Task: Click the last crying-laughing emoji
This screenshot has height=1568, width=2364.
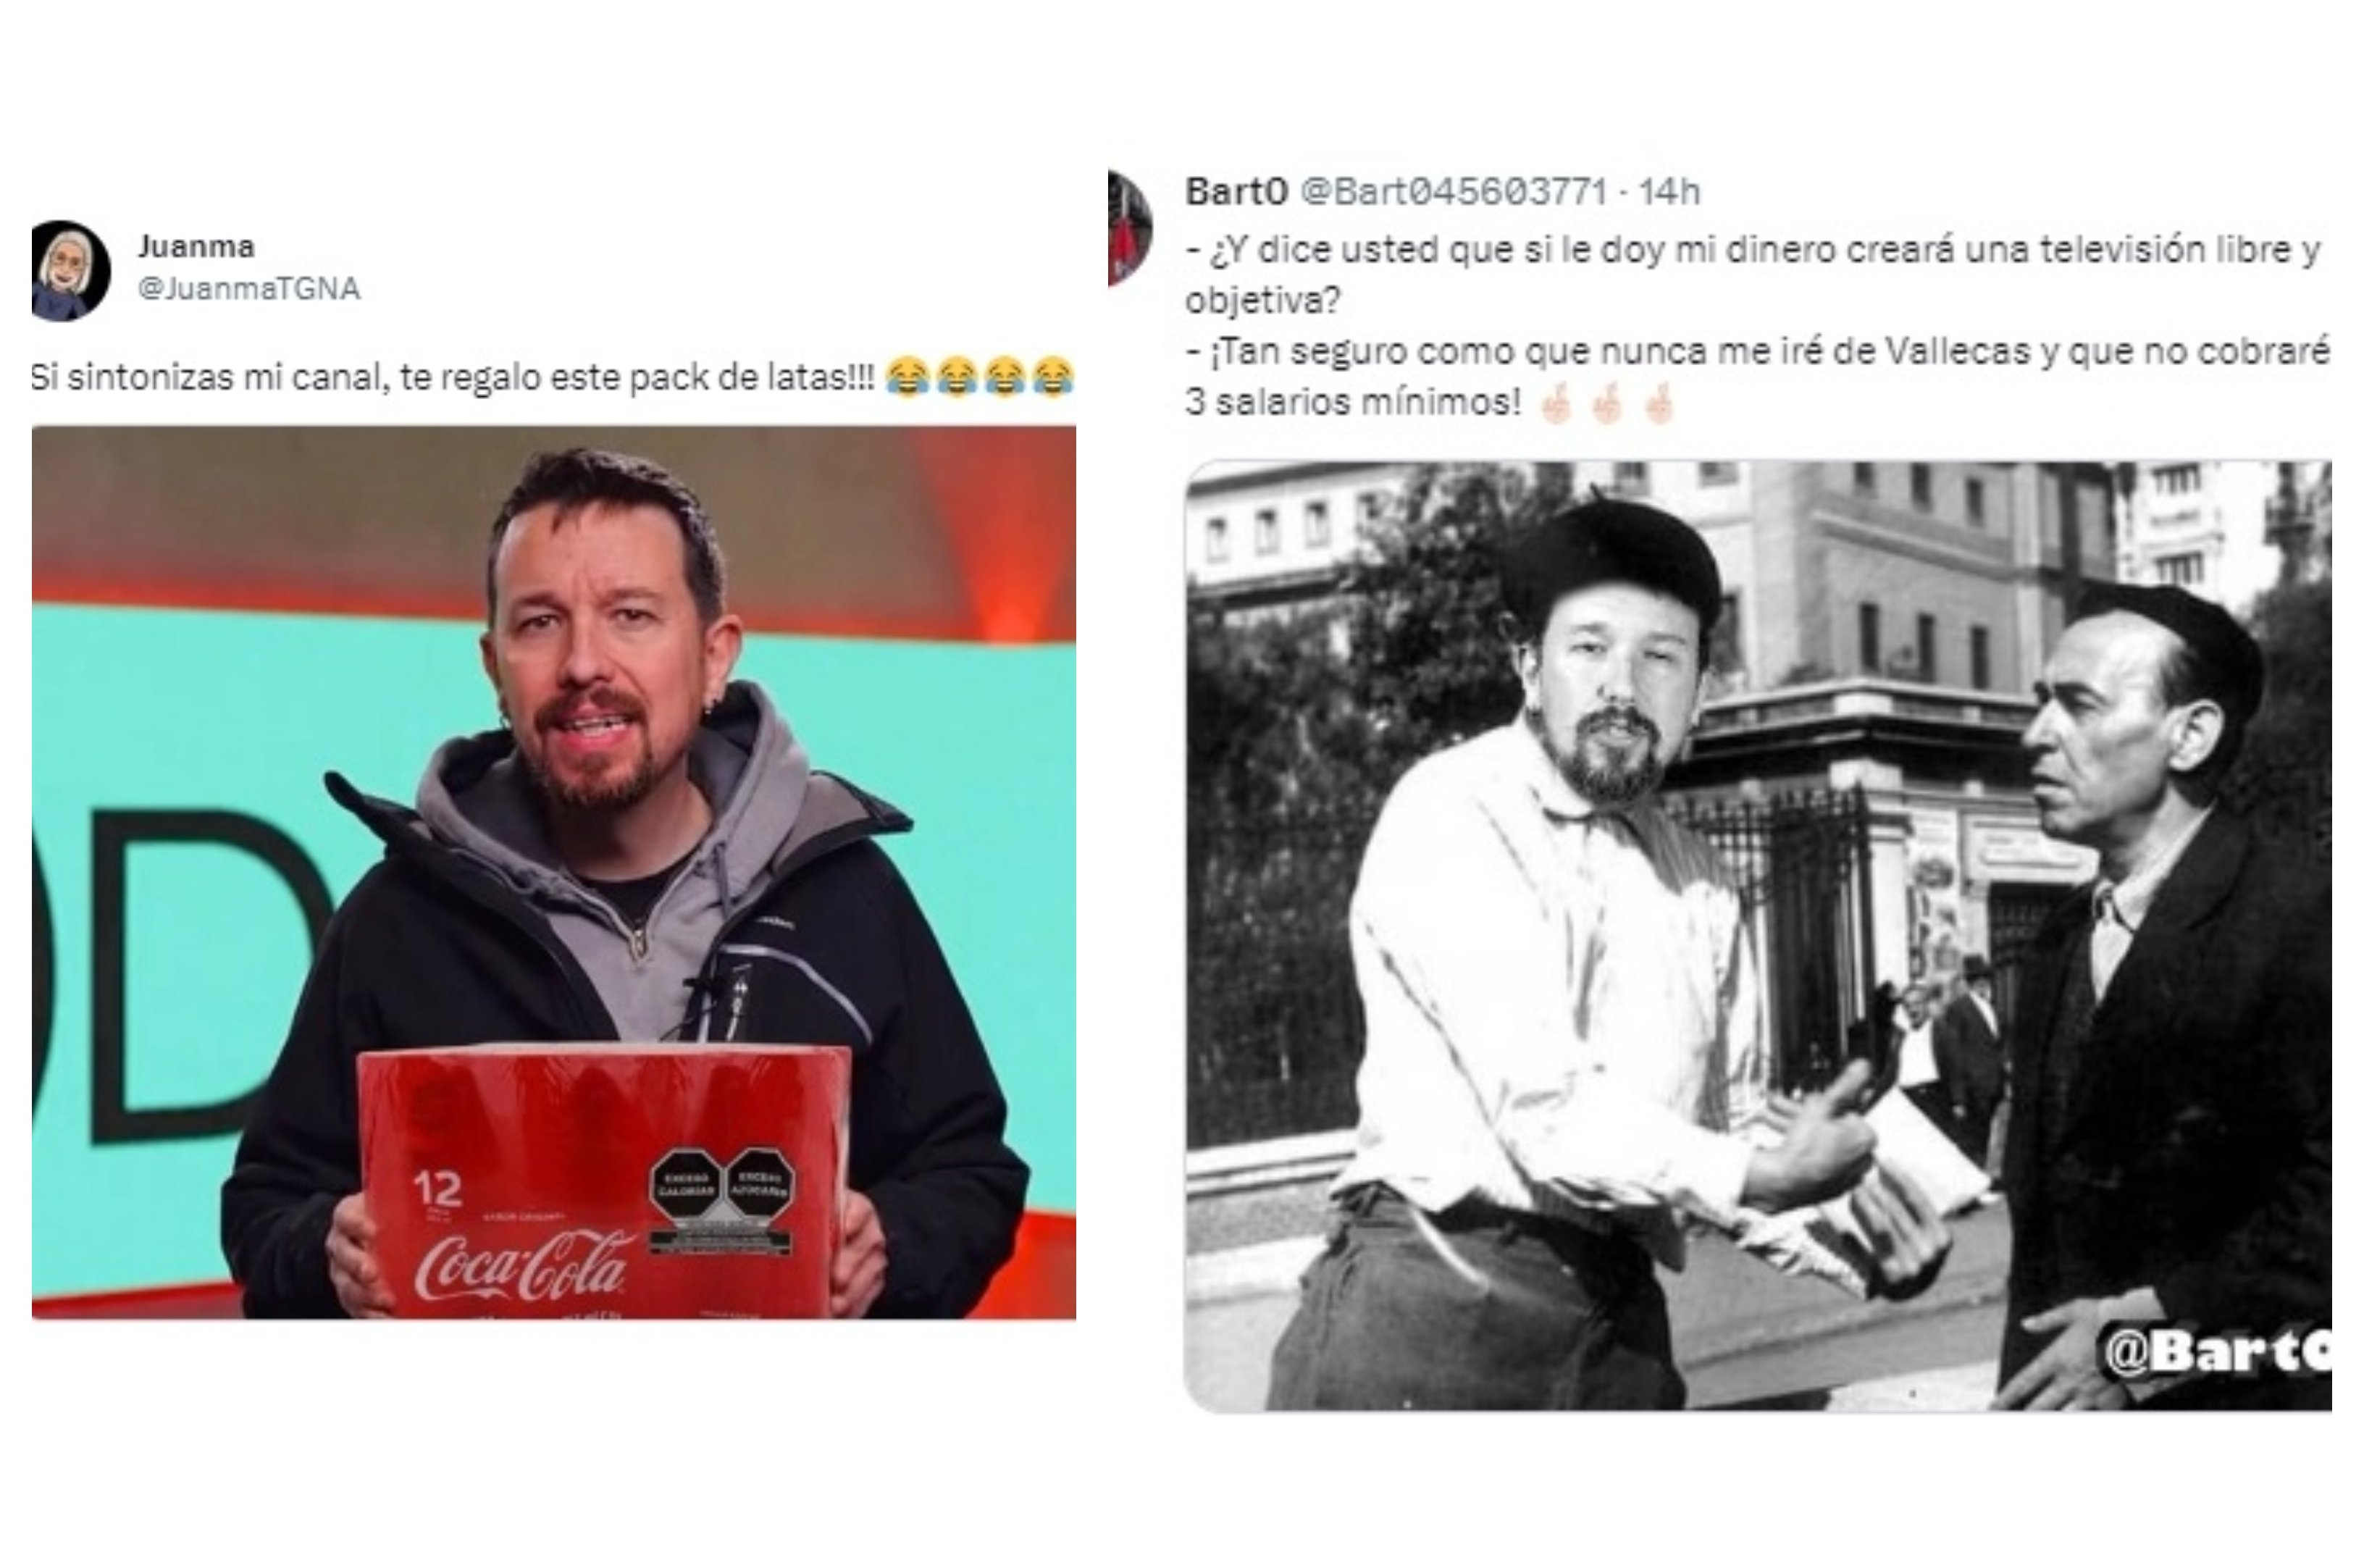Action: (x=1053, y=378)
